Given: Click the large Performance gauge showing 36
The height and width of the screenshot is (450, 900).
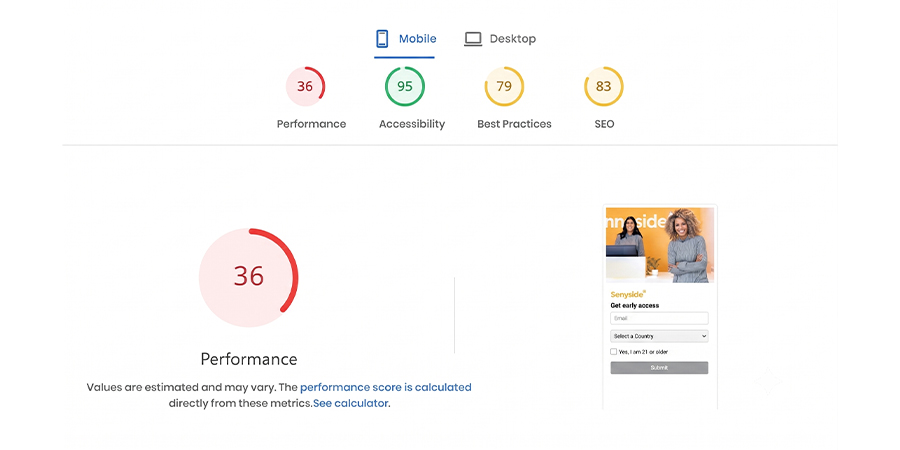Looking at the screenshot, I should 249,278.
